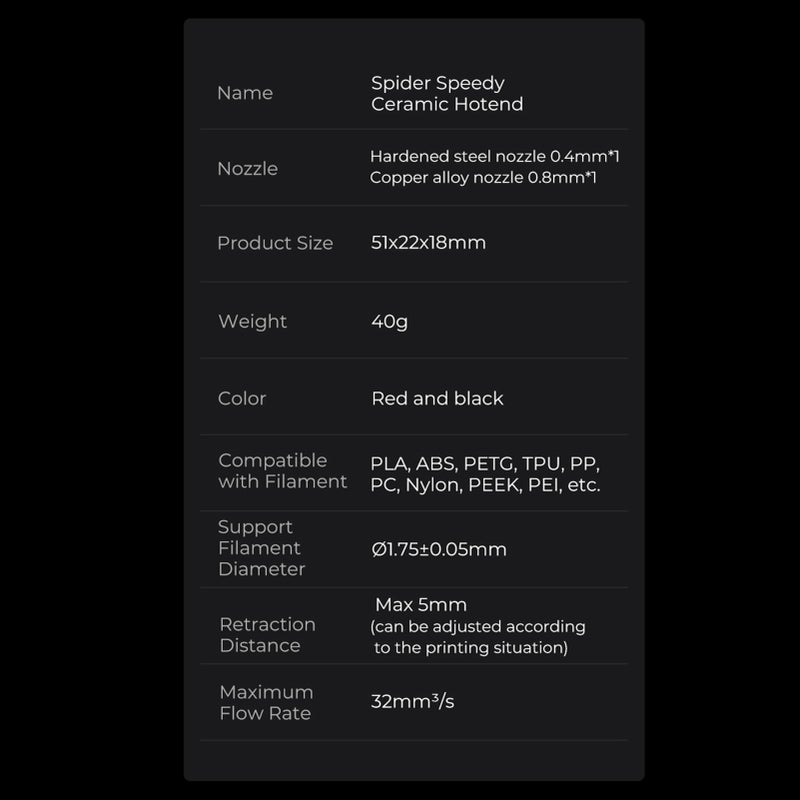Select the Max 5mm text

421,605
